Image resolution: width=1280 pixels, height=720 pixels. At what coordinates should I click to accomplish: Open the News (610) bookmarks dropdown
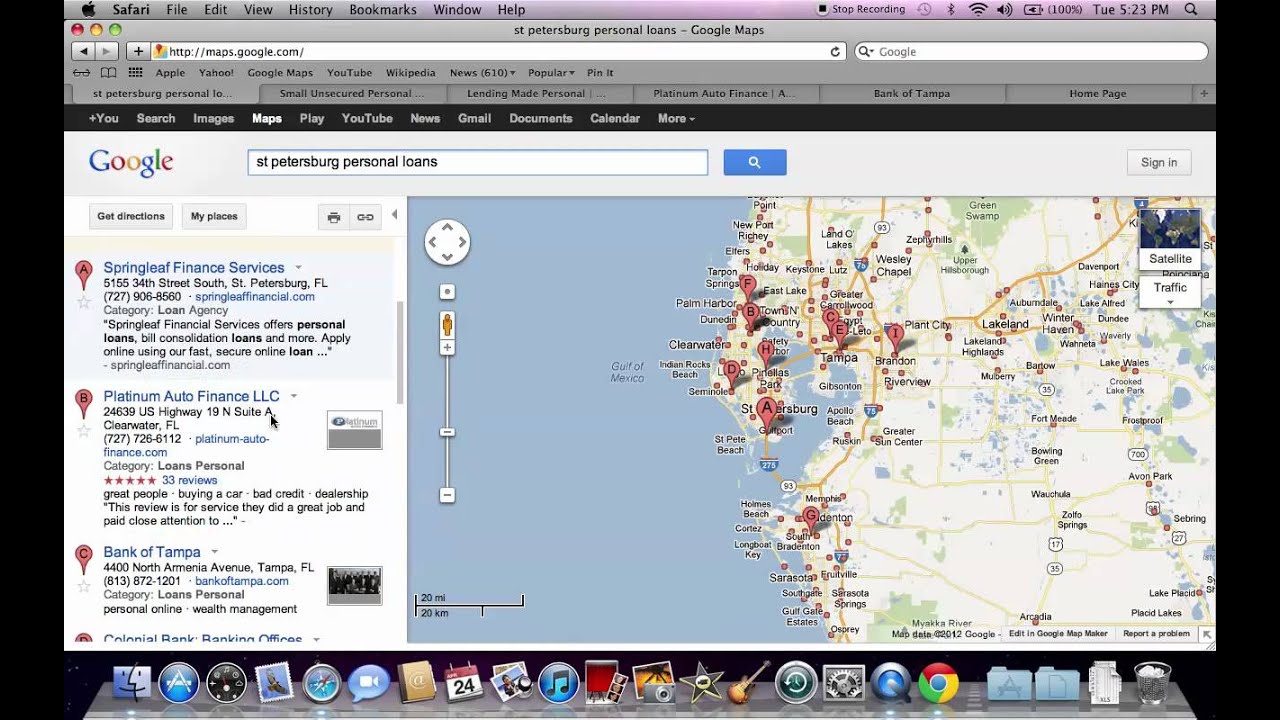(x=482, y=72)
